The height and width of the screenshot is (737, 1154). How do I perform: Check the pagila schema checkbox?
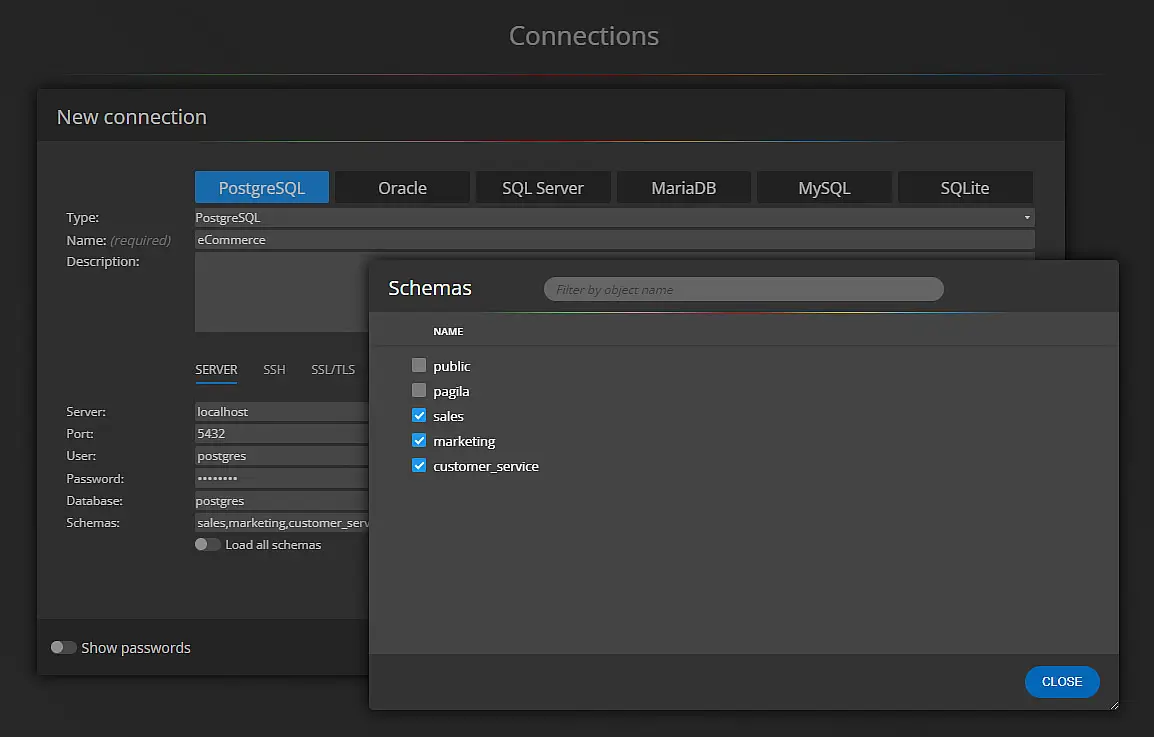(x=419, y=390)
